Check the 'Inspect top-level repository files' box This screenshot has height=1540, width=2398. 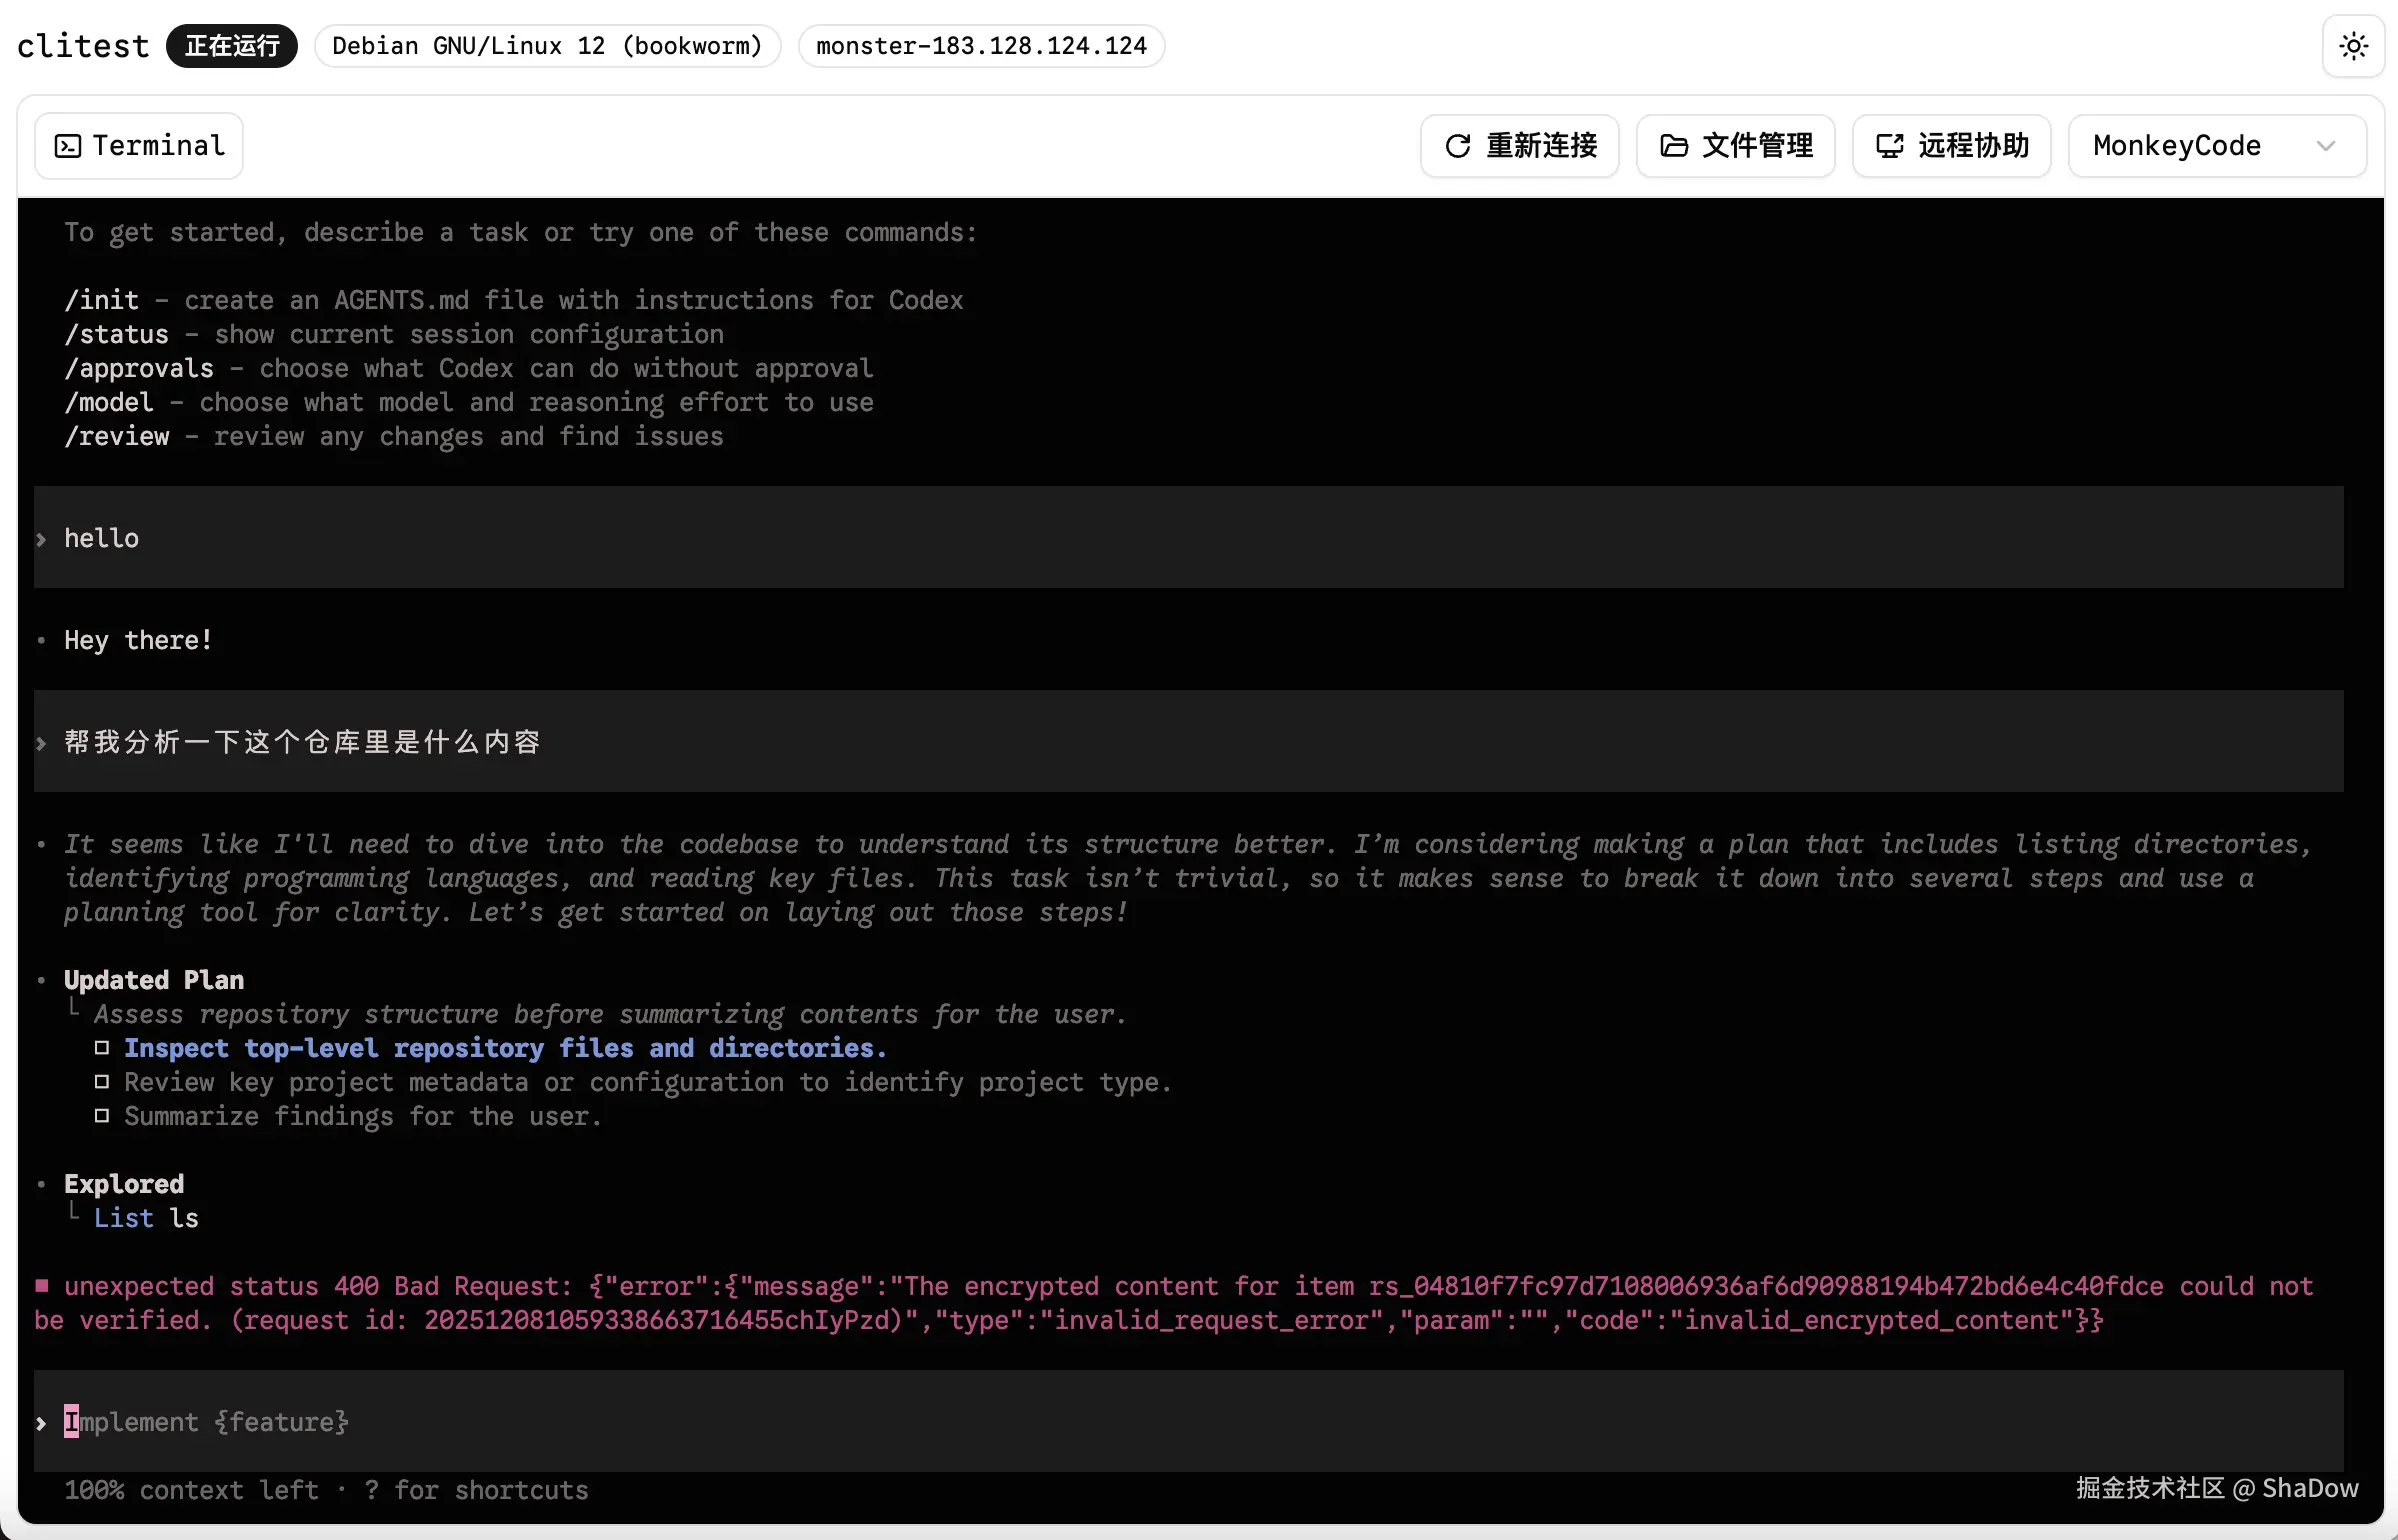(102, 1048)
